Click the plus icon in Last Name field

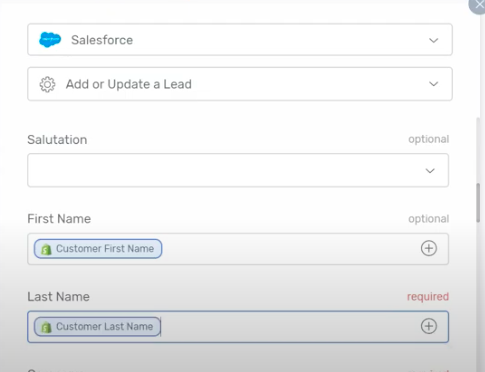pyautogui.click(x=429, y=326)
